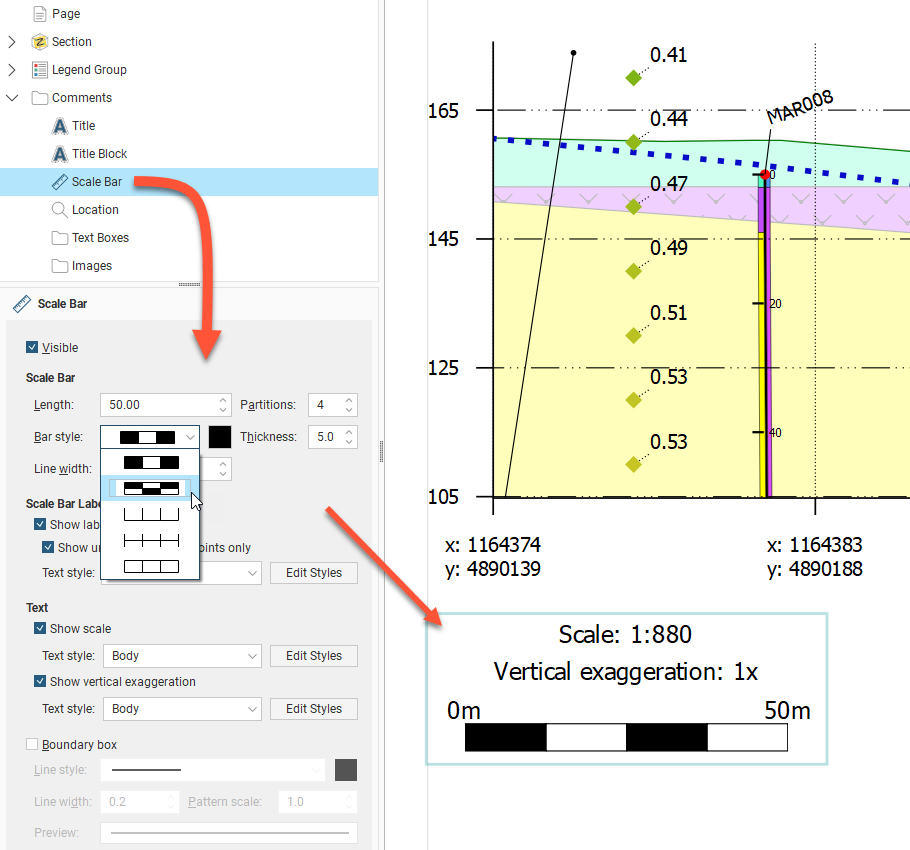Collapse the Comments tree node
The height and width of the screenshot is (850, 910).
pyautogui.click(x=12, y=98)
